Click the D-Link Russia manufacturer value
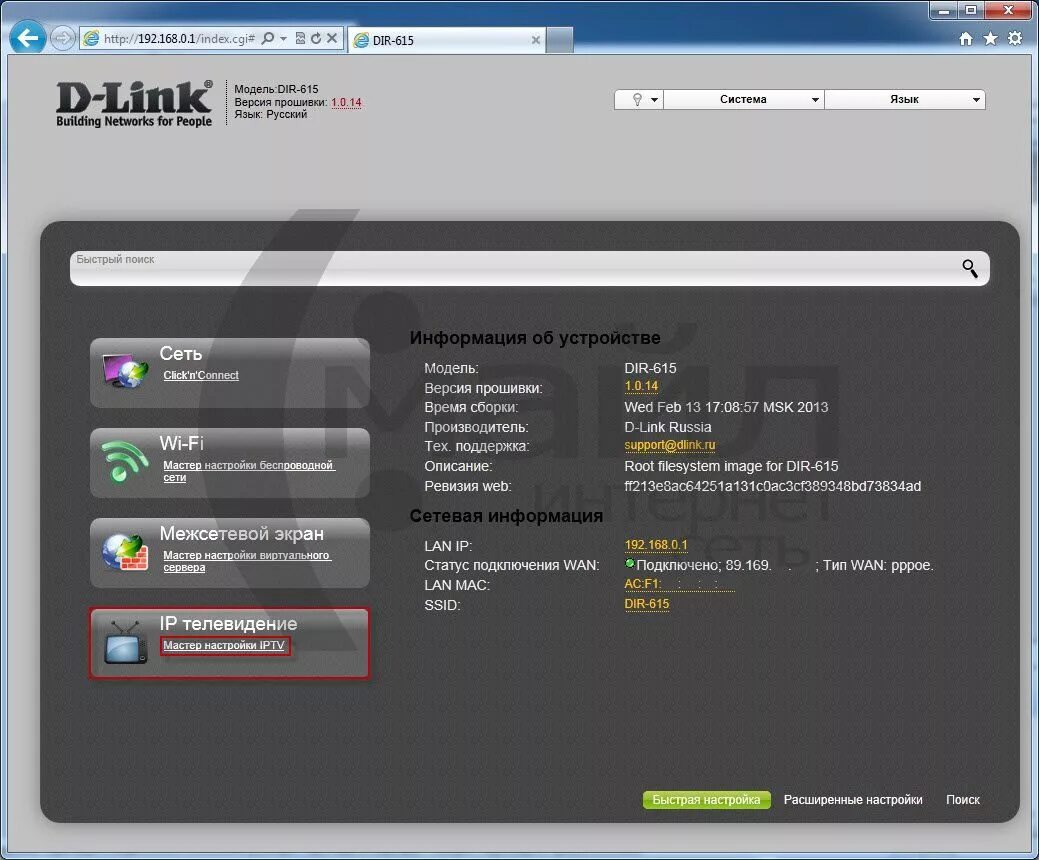 pyautogui.click(x=668, y=427)
